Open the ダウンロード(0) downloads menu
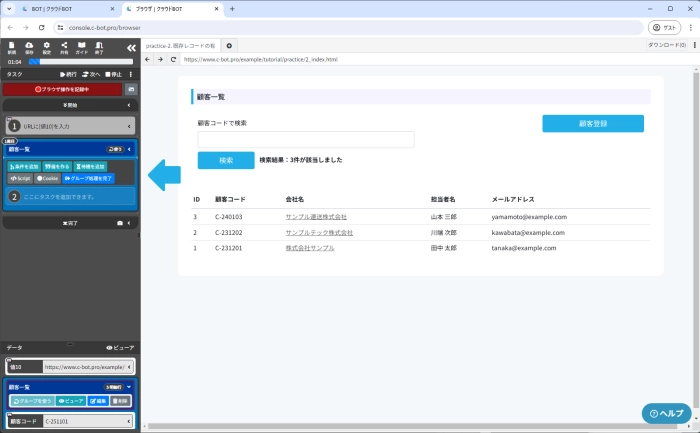 (x=667, y=45)
